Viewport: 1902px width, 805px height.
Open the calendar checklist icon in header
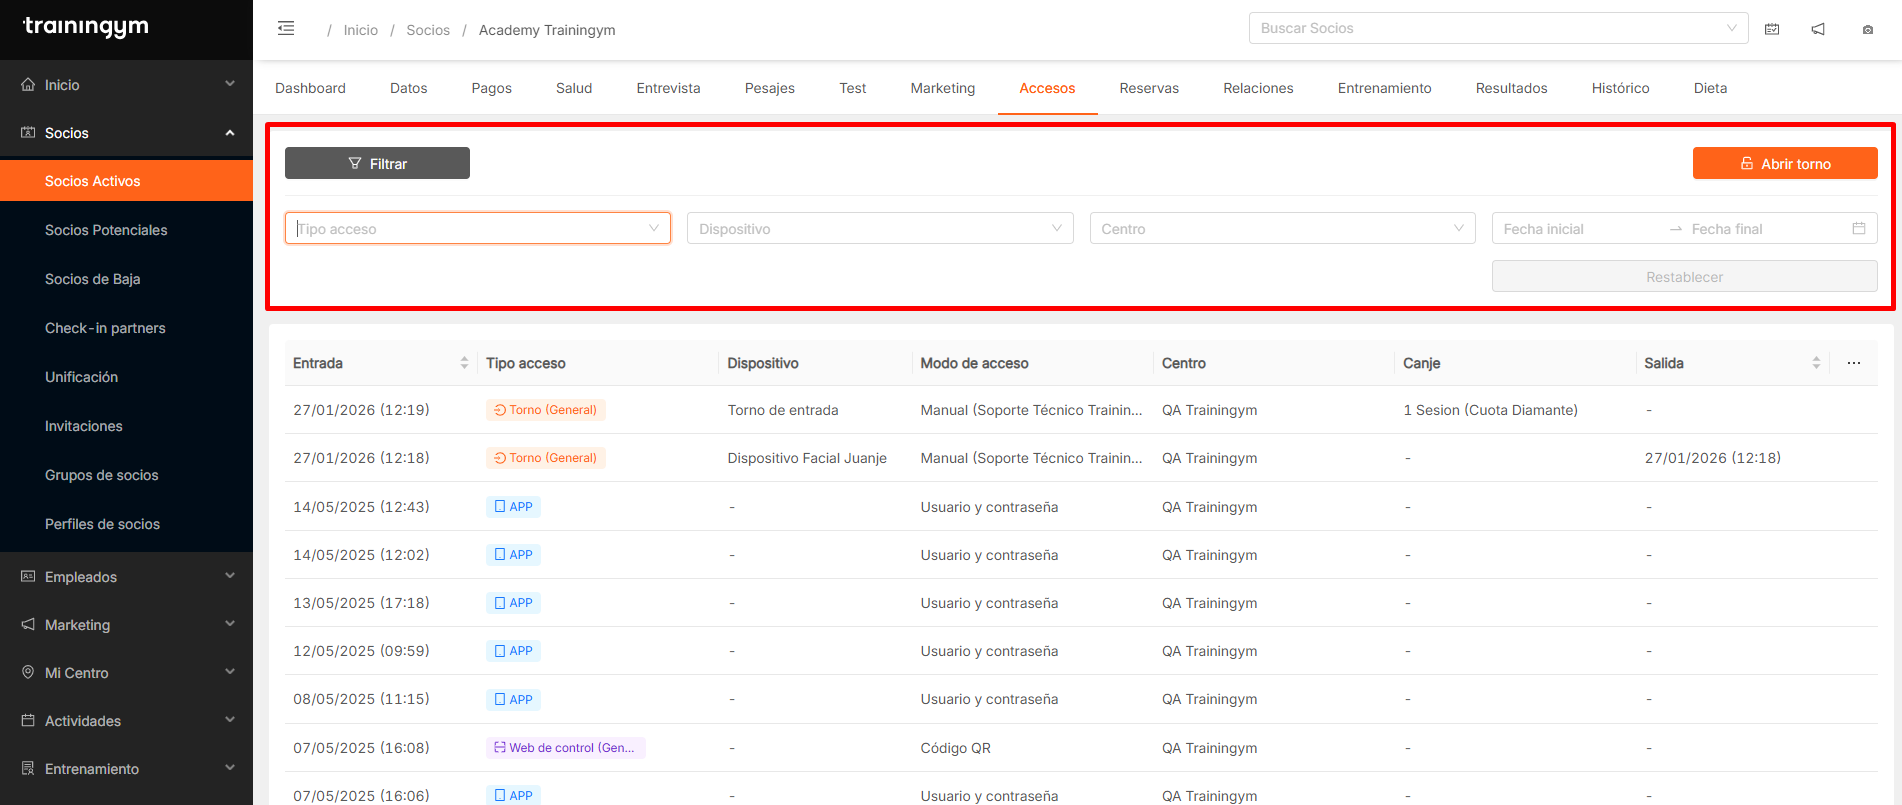point(1771,29)
